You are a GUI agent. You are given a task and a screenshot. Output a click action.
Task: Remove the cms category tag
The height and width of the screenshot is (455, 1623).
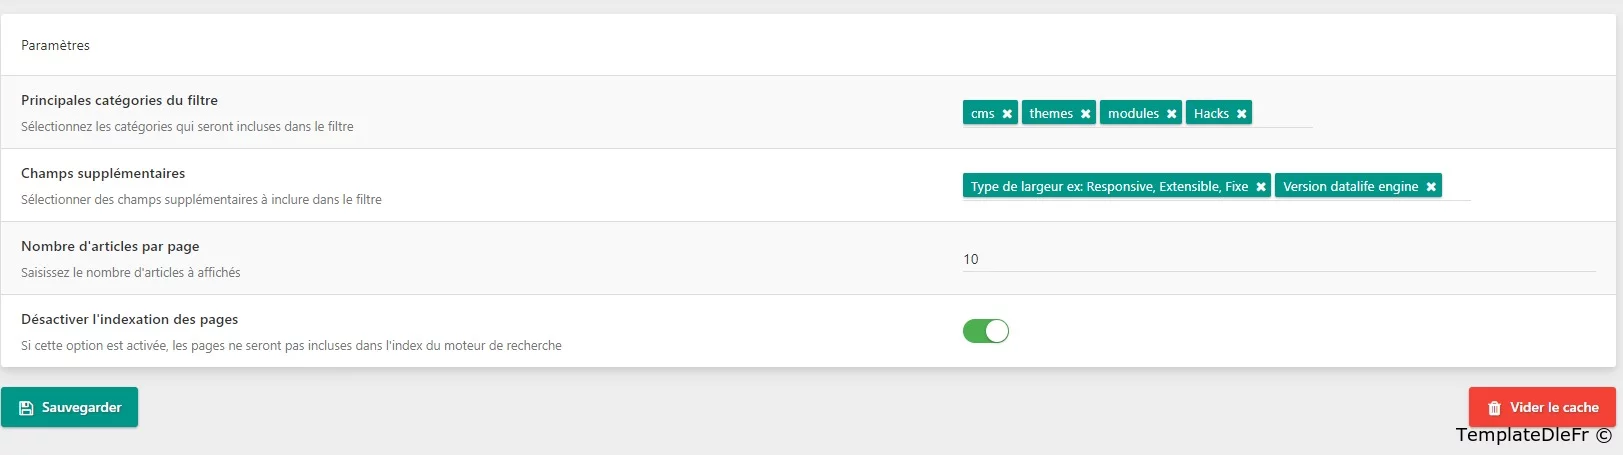(x=1007, y=114)
